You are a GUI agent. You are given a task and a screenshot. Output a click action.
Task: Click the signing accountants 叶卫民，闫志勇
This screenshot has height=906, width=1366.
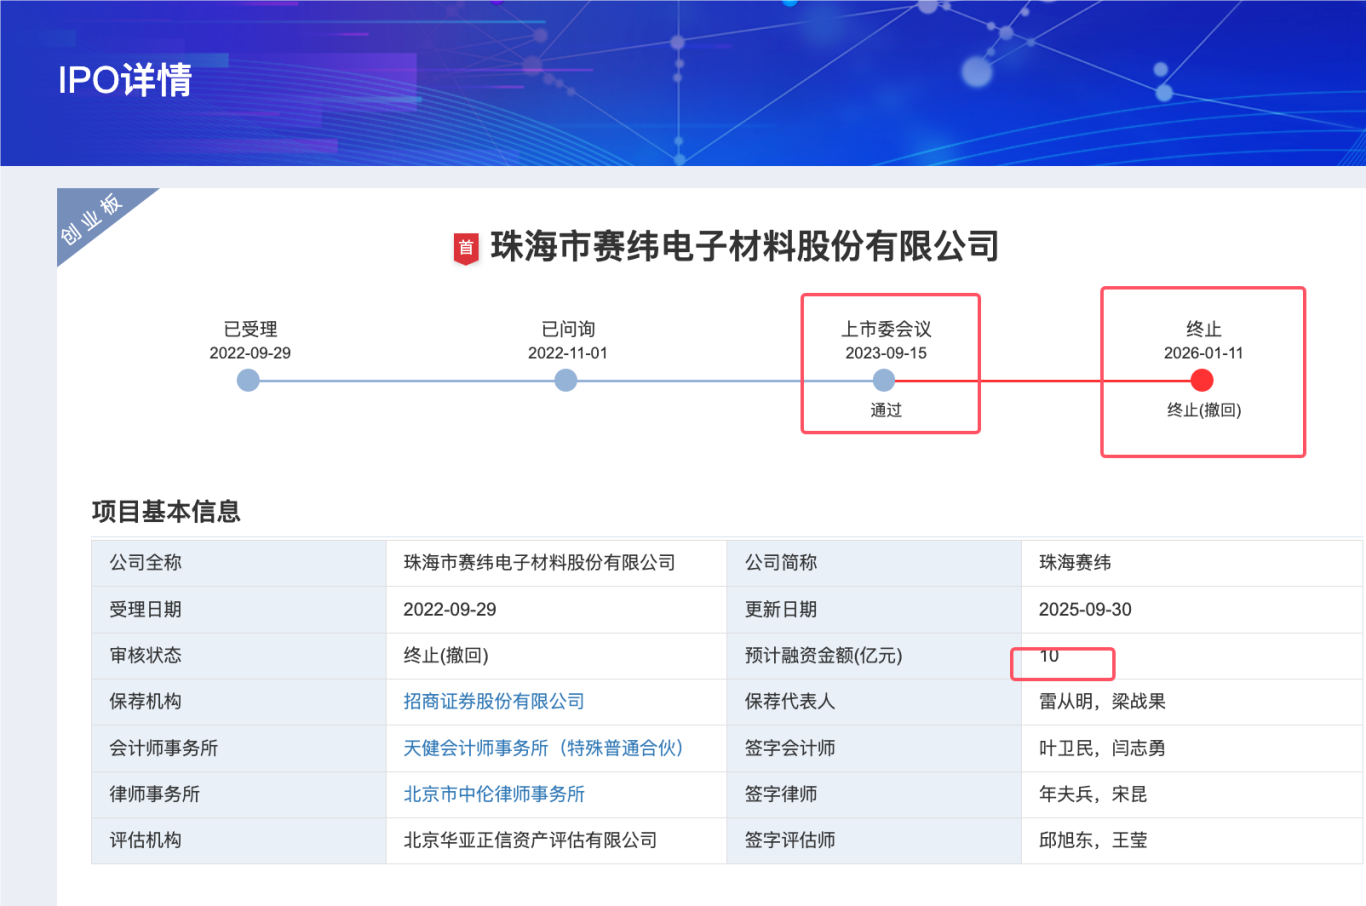(x=1102, y=748)
